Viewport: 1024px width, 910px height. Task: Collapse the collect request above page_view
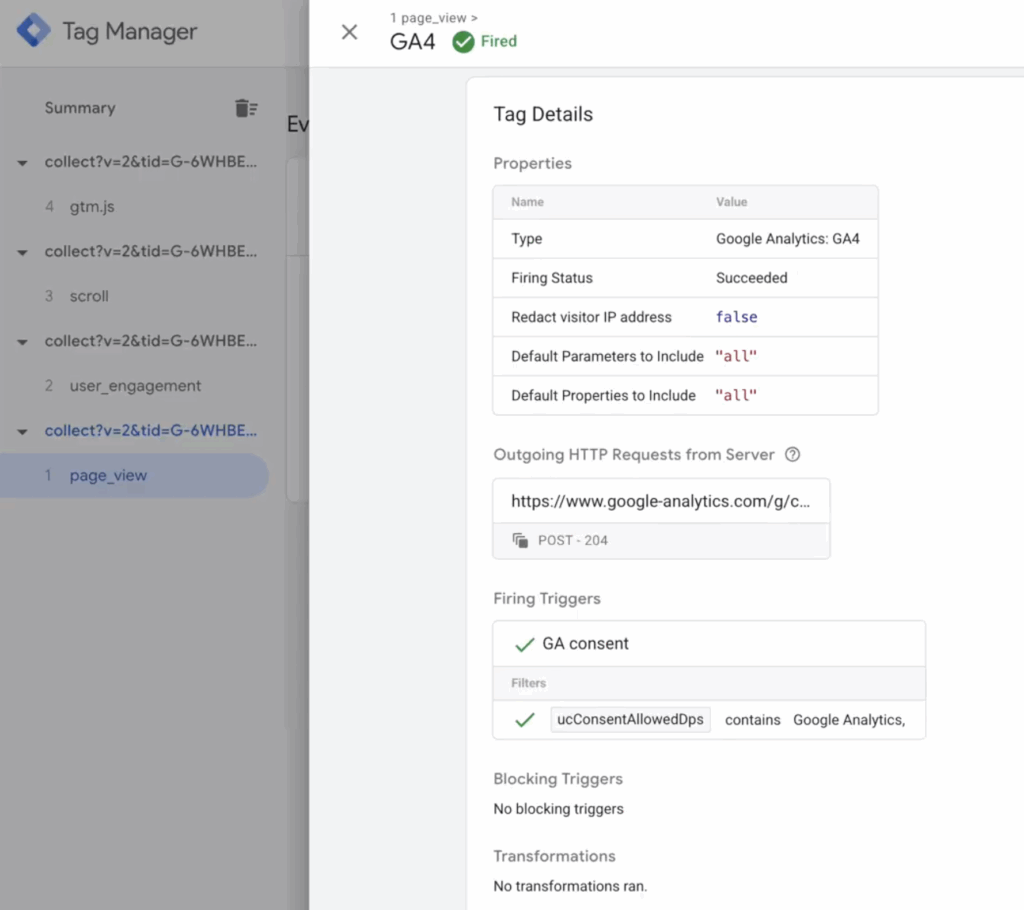click(x=22, y=431)
